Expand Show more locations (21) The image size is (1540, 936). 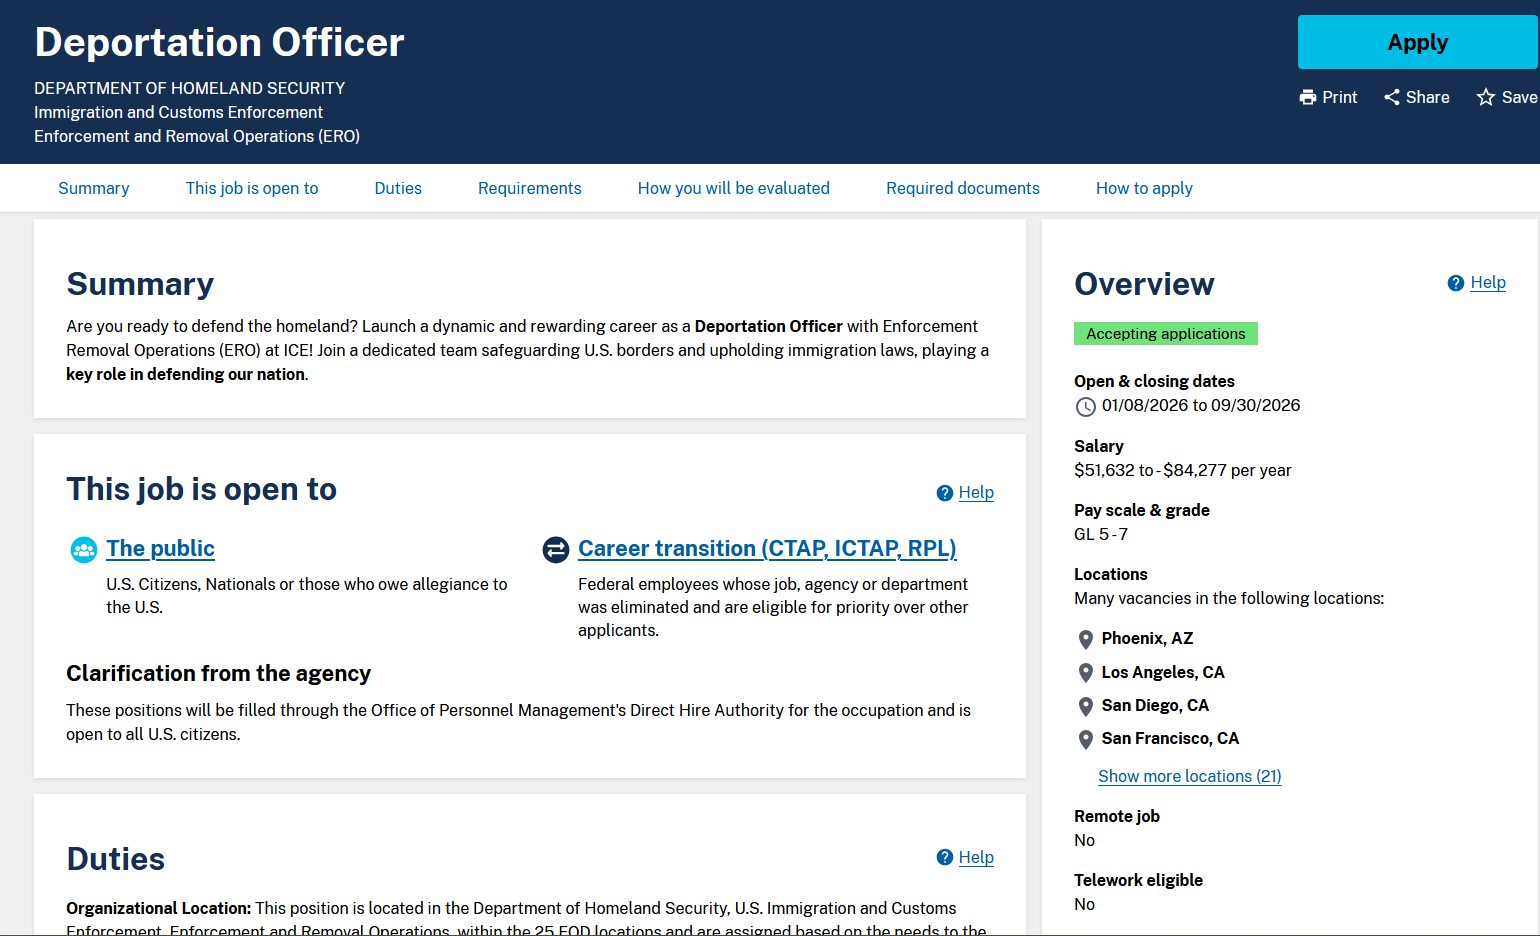click(x=1190, y=776)
